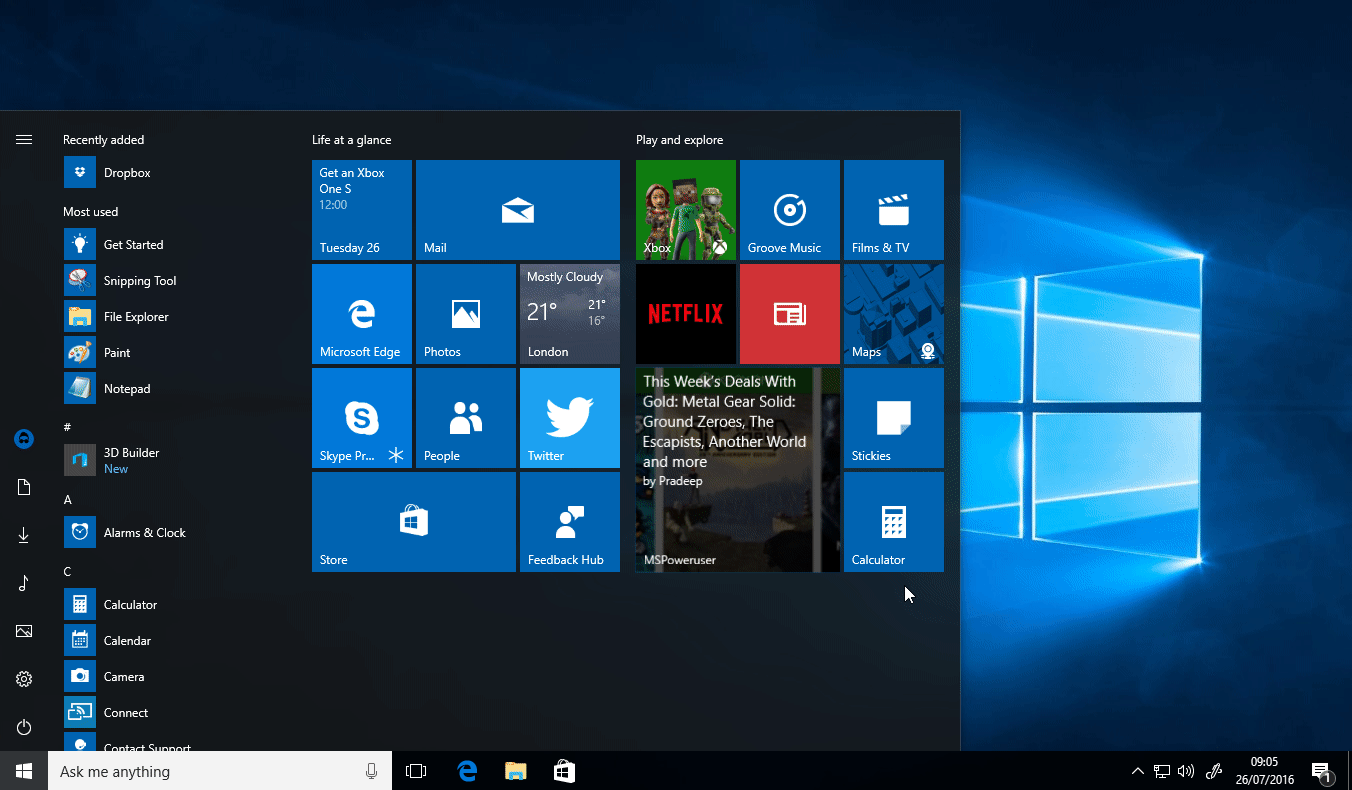Open the Windows Store from the taskbar
This screenshot has width=1352, height=790.
(563, 771)
